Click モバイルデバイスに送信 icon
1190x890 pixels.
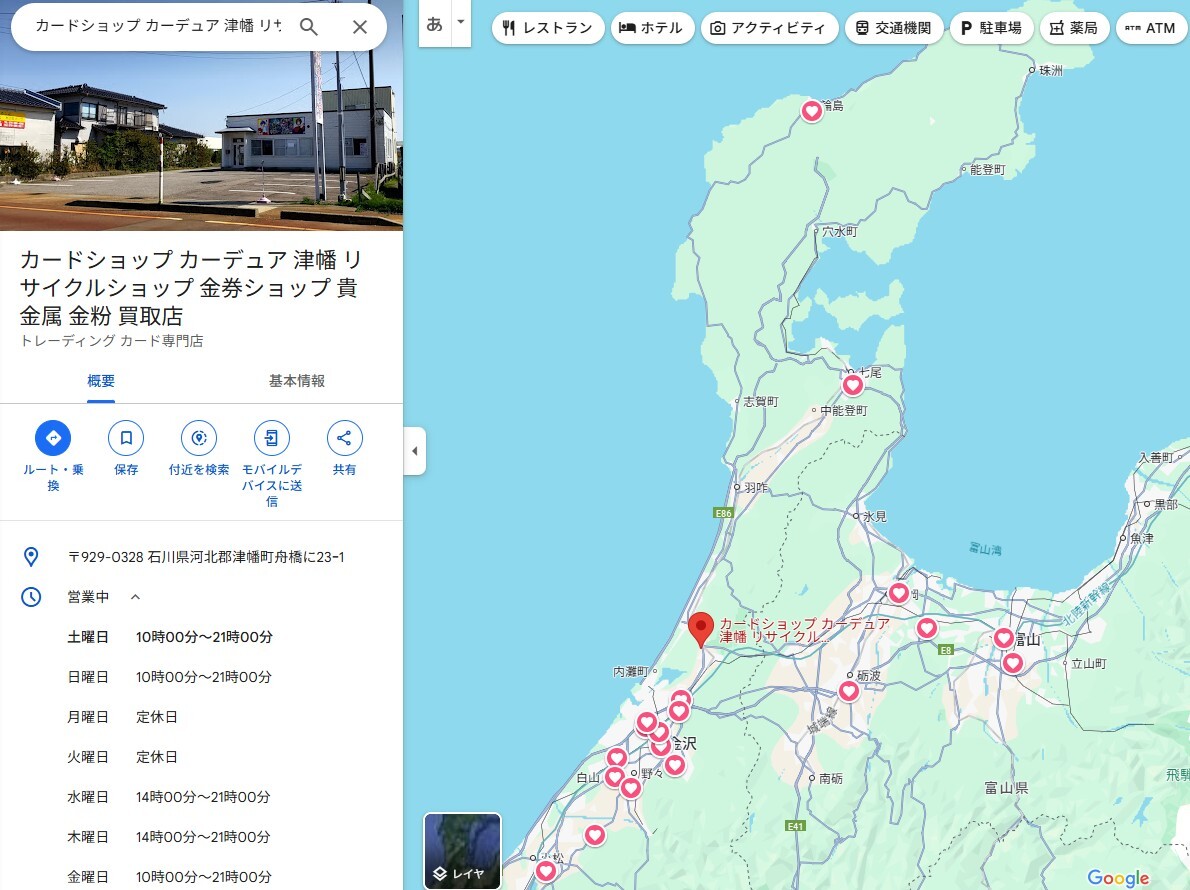pyautogui.click(x=272, y=438)
